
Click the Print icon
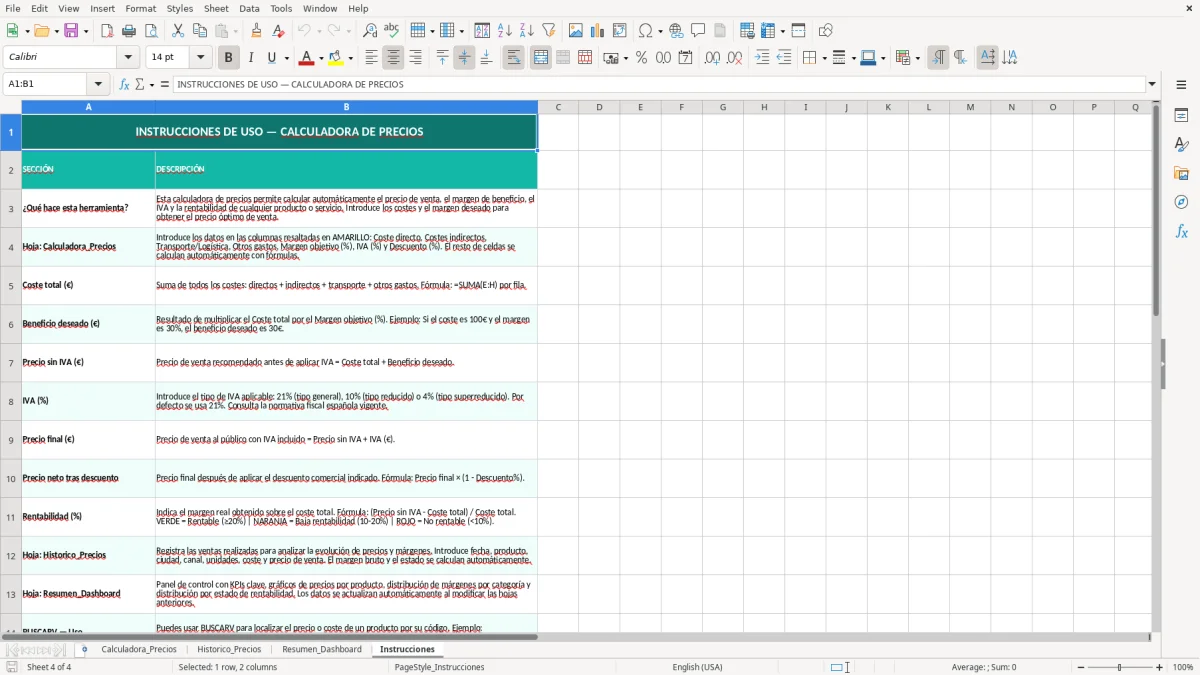[129, 31]
